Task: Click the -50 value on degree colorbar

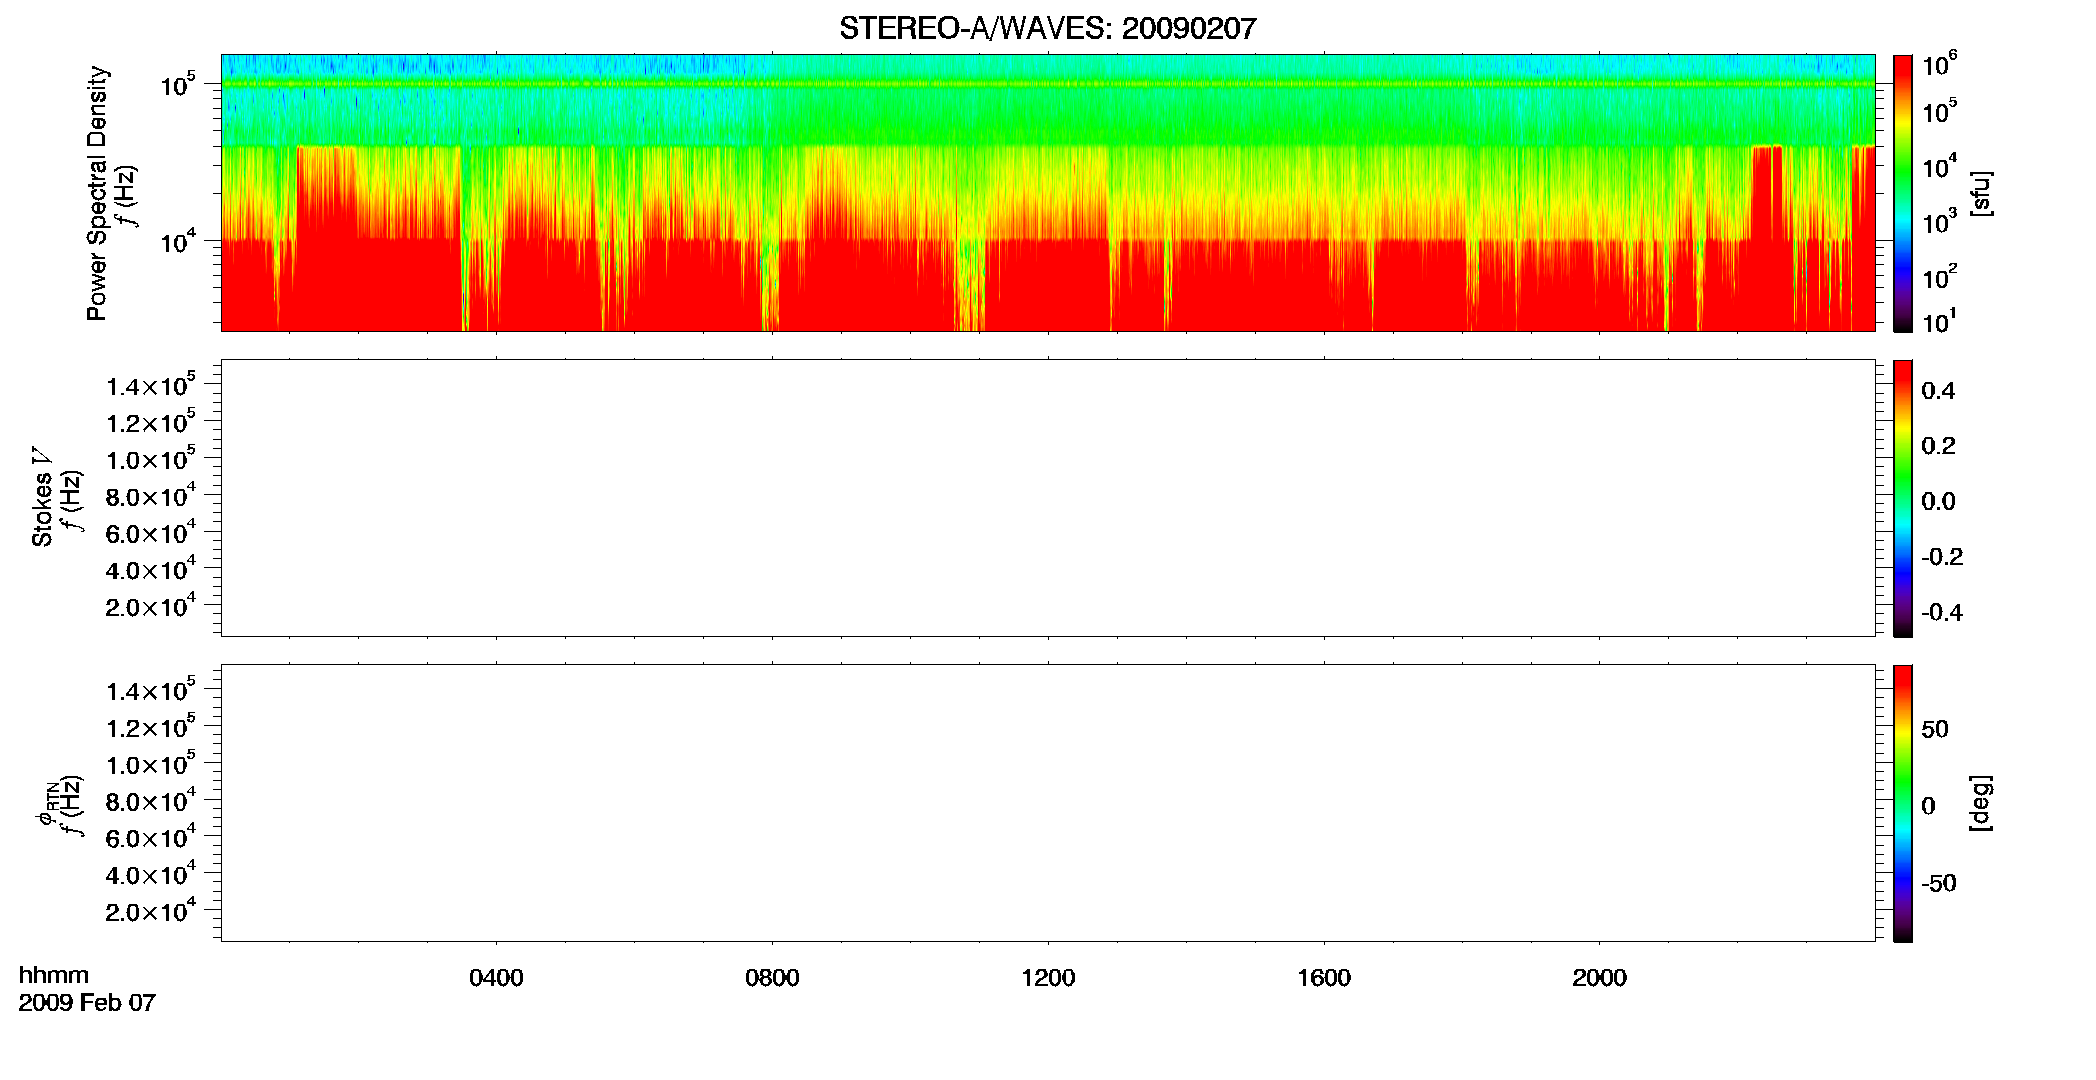Action: point(1939,883)
